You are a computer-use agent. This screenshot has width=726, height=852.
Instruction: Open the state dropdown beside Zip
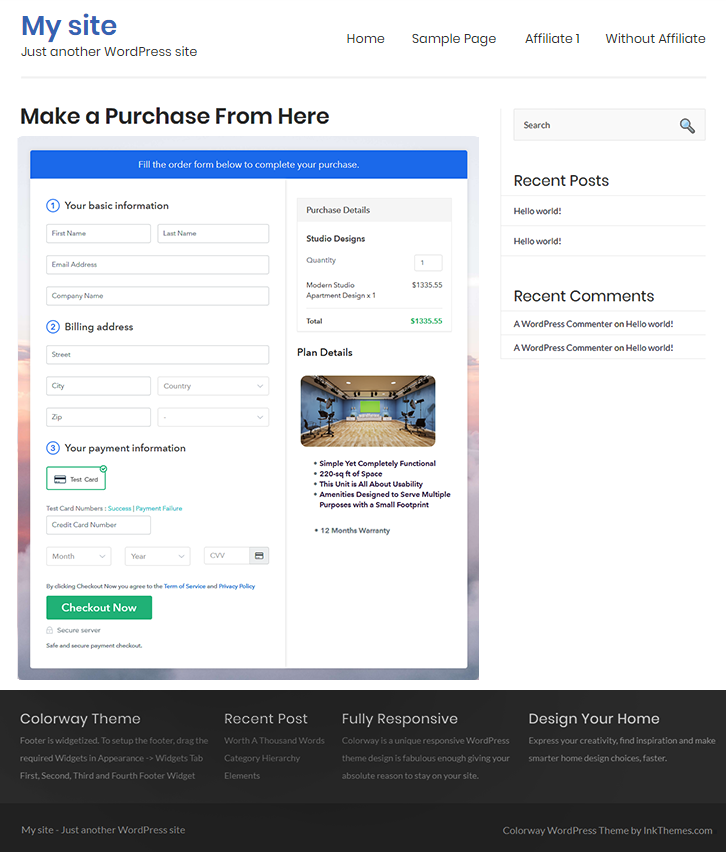pos(213,417)
